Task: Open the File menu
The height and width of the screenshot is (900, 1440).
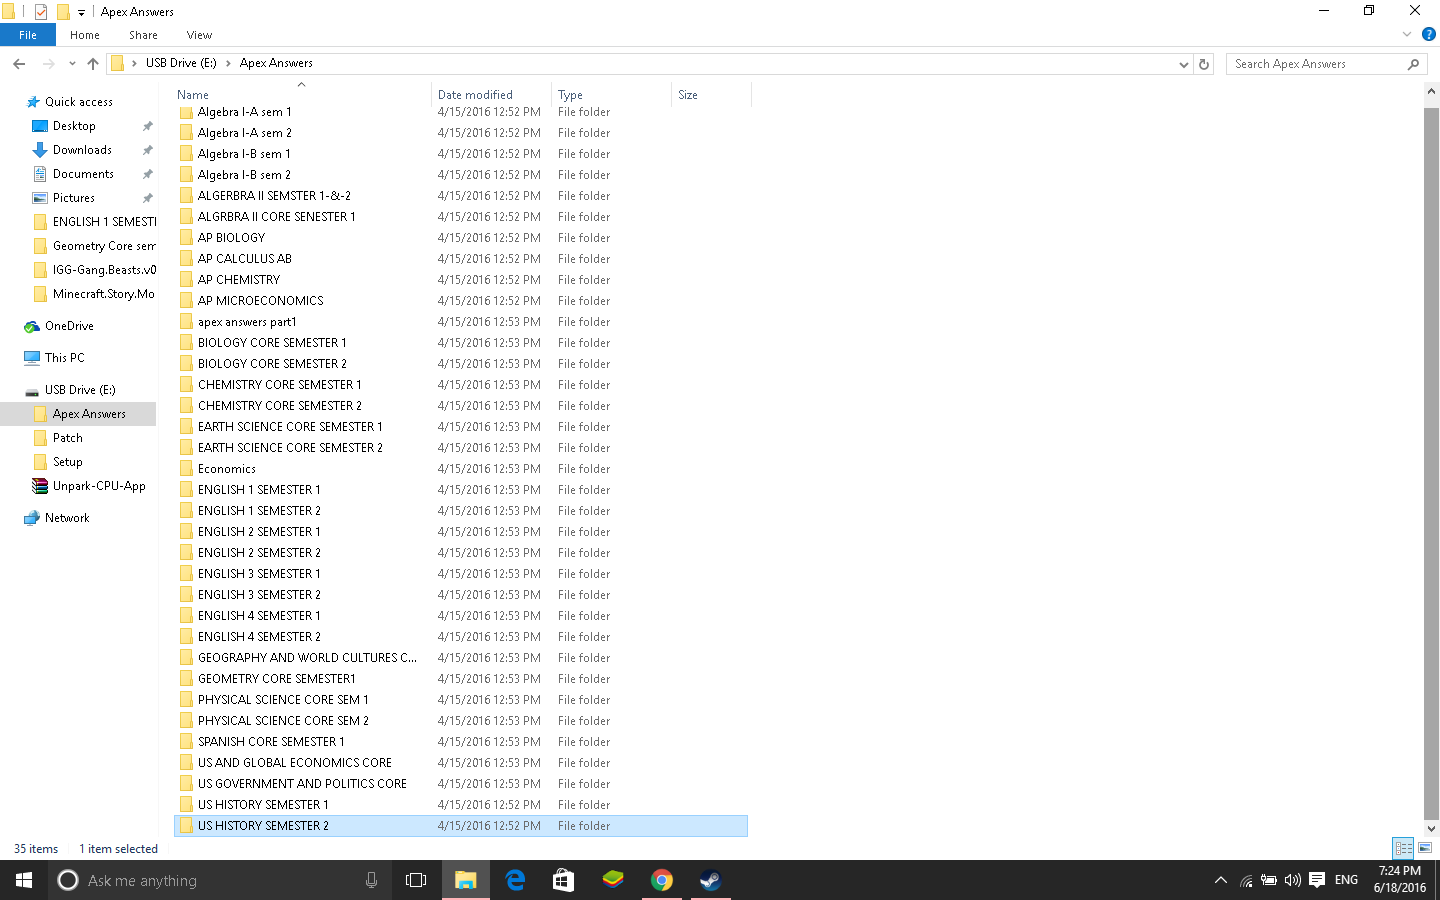Action: (28, 35)
